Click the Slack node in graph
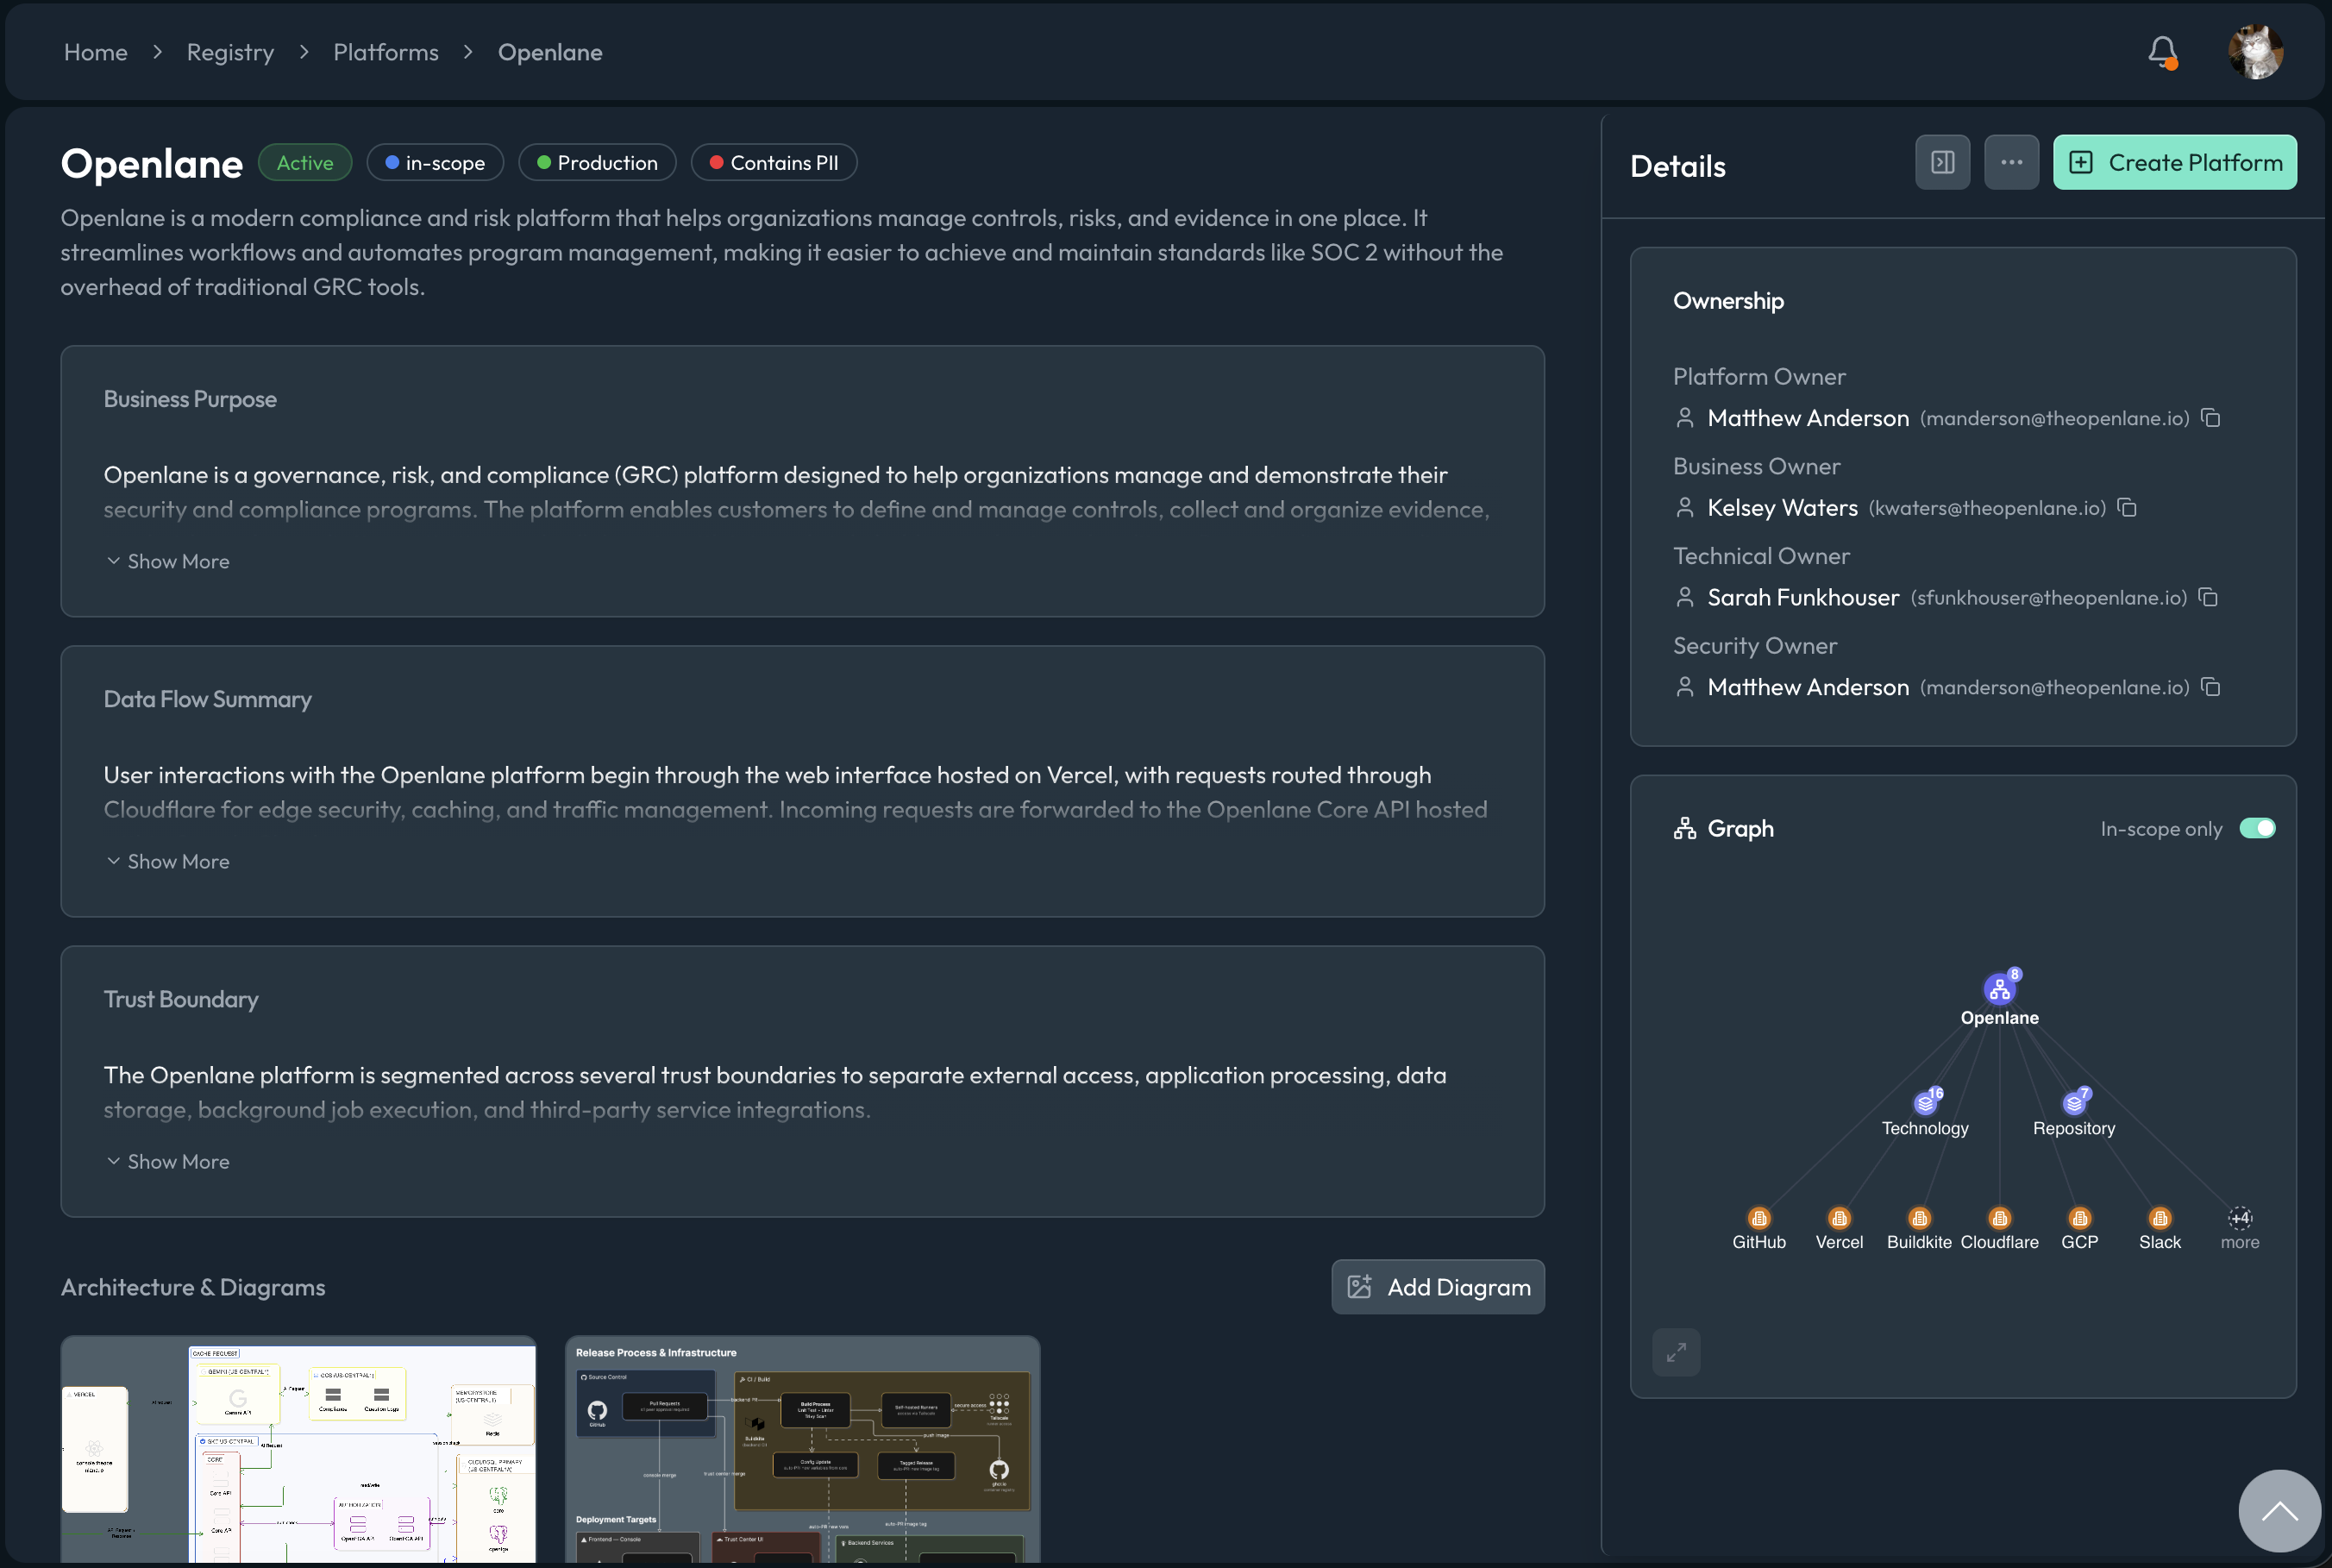2332x1568 pixels. 2160,1218
